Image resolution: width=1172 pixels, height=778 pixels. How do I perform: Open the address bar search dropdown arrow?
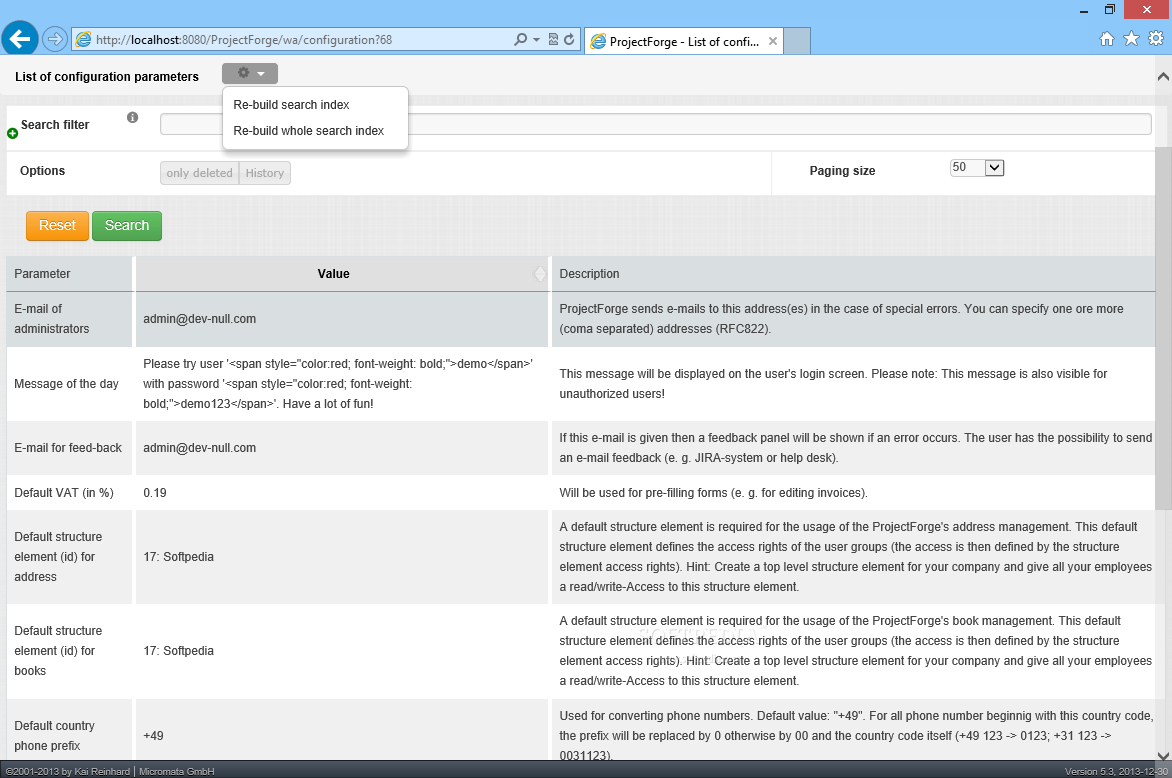coord(536,40)
